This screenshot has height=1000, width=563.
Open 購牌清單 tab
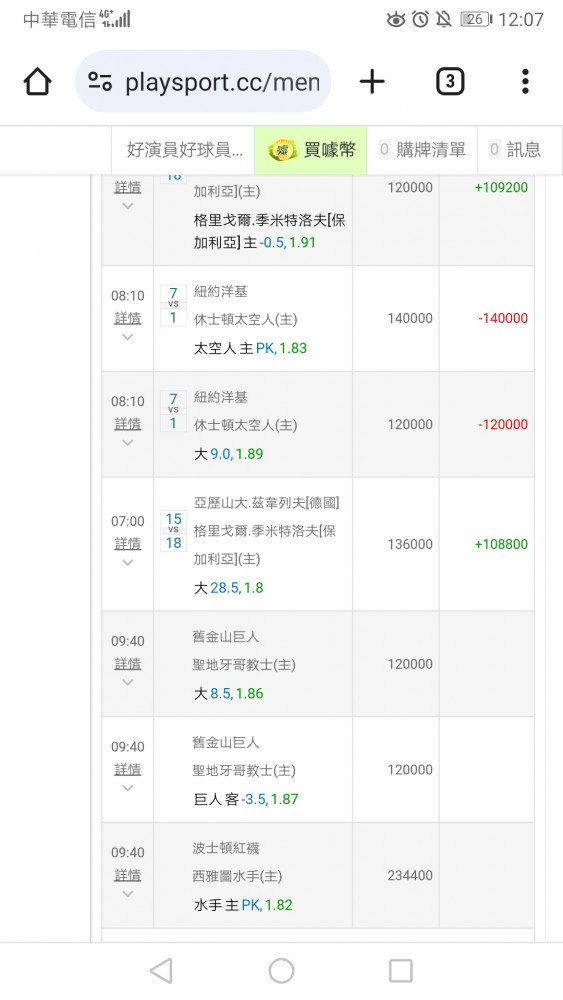(423, 150)
